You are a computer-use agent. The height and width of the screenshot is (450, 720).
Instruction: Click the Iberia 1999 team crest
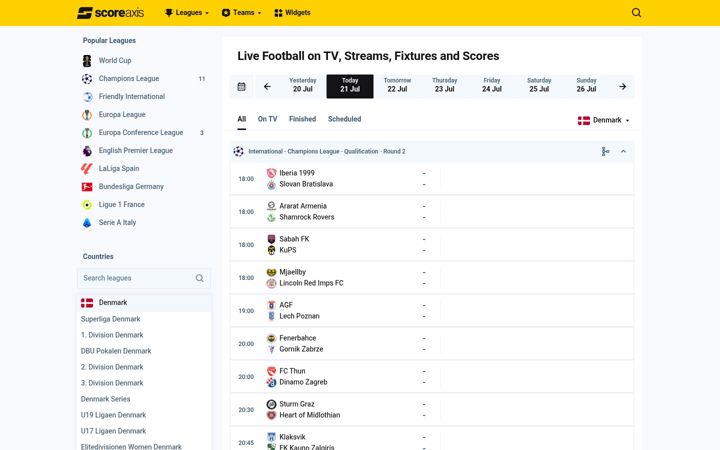pyautogui.click(x=271, y=173)
